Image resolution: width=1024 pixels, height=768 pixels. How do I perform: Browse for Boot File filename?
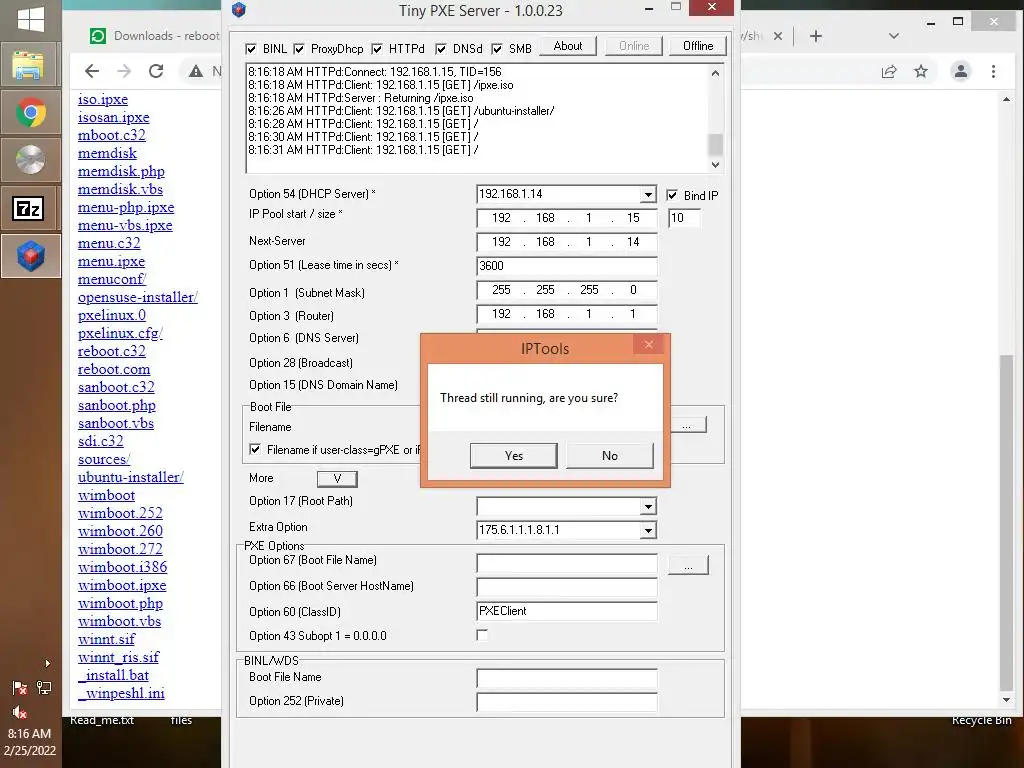[x=687, y=426]
